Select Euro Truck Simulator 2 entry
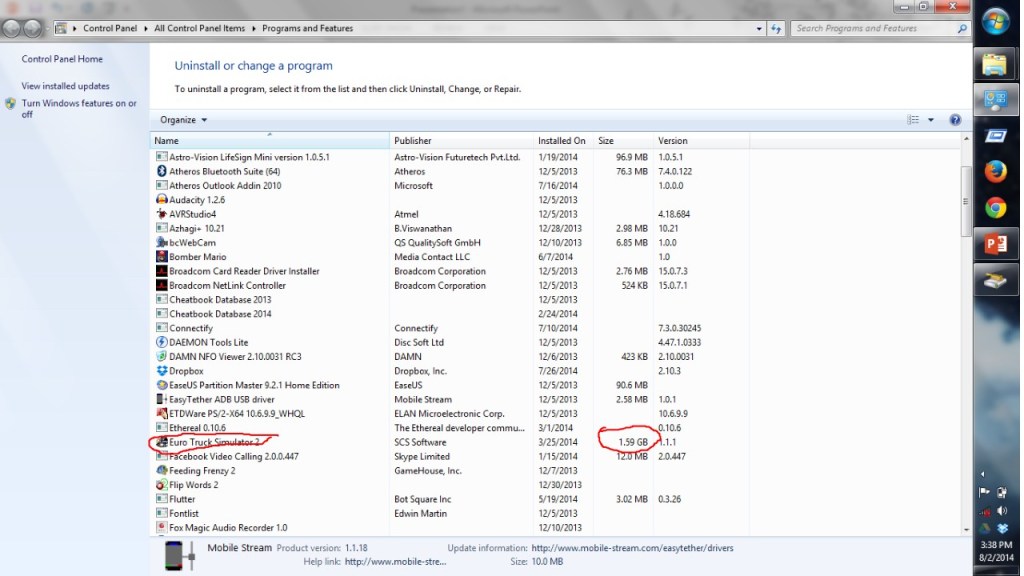This screenshot has height=576, width=1024. 214,442
